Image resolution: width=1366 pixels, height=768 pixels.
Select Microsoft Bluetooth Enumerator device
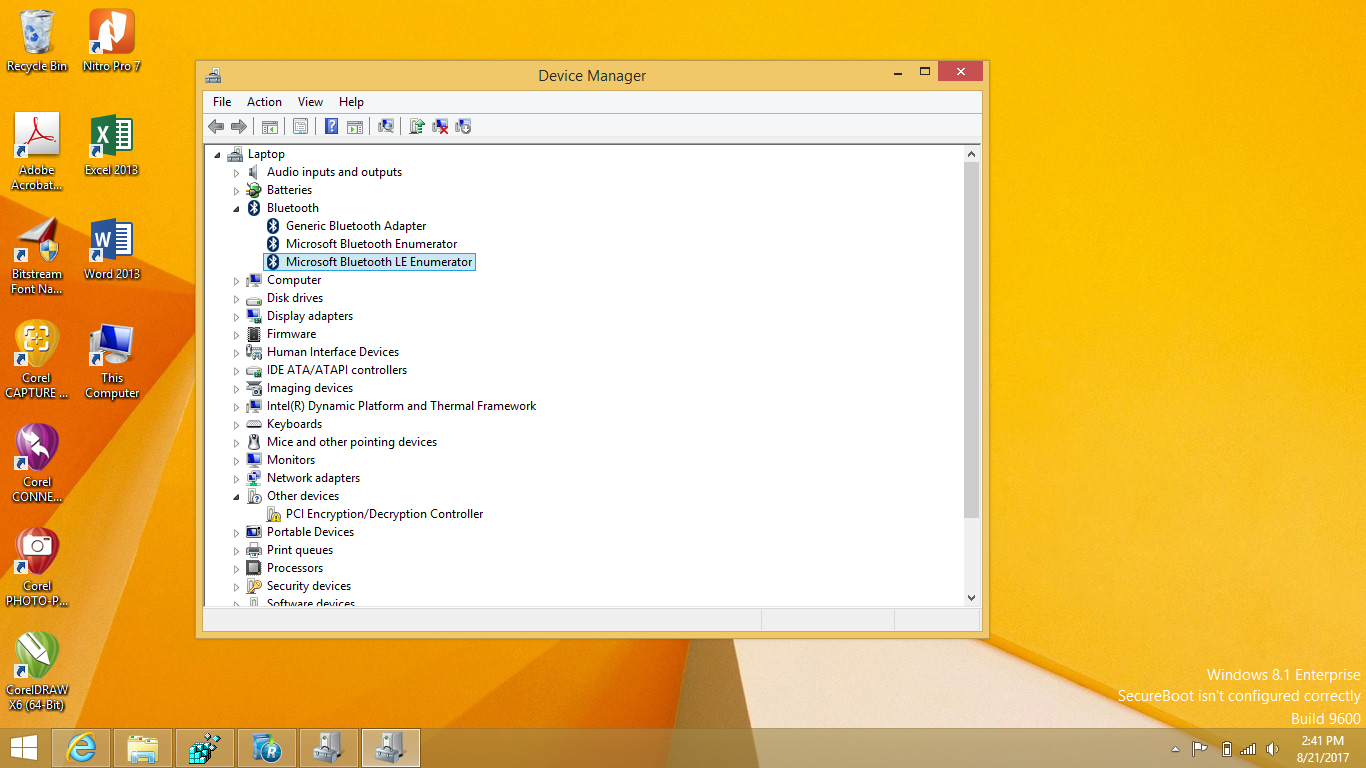(x=371, y=244)
